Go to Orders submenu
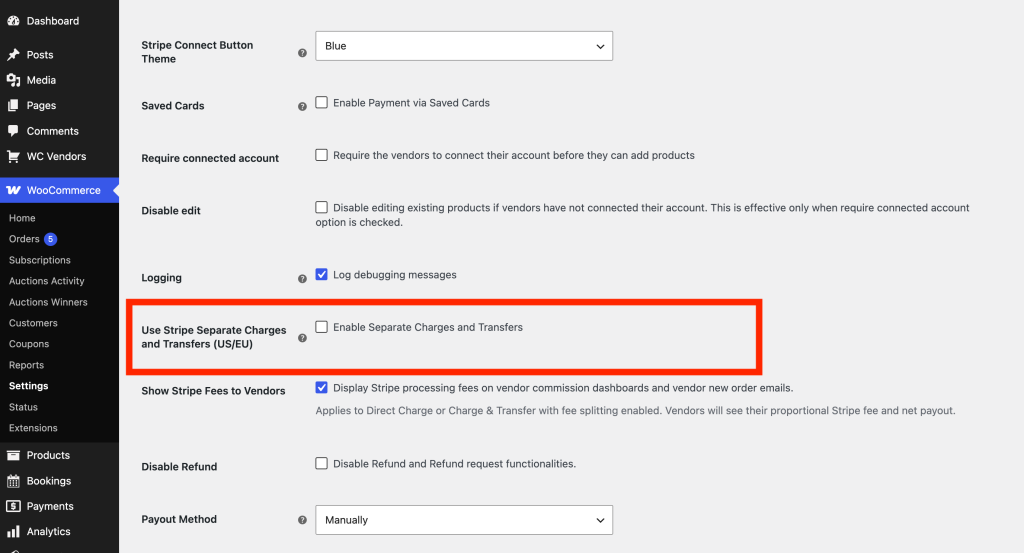The height and width of the screenshot is (553, 1024). click(24, 239)
